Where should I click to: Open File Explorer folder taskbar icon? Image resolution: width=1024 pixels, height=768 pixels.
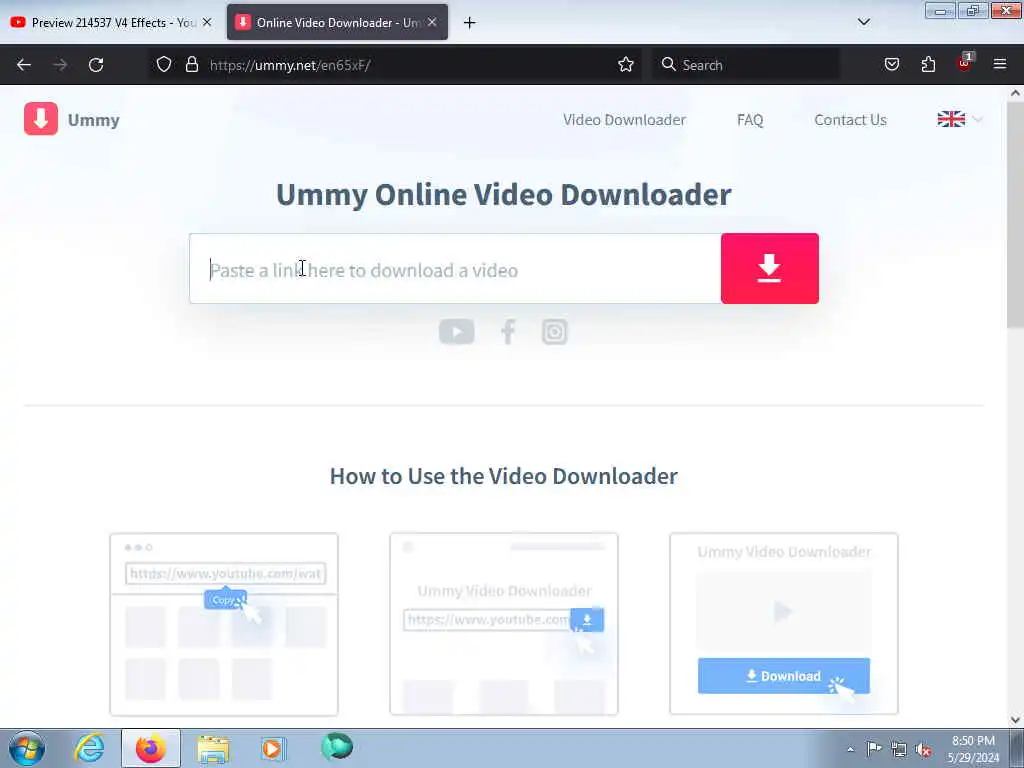pyautogui.click(x=214, y=748)
